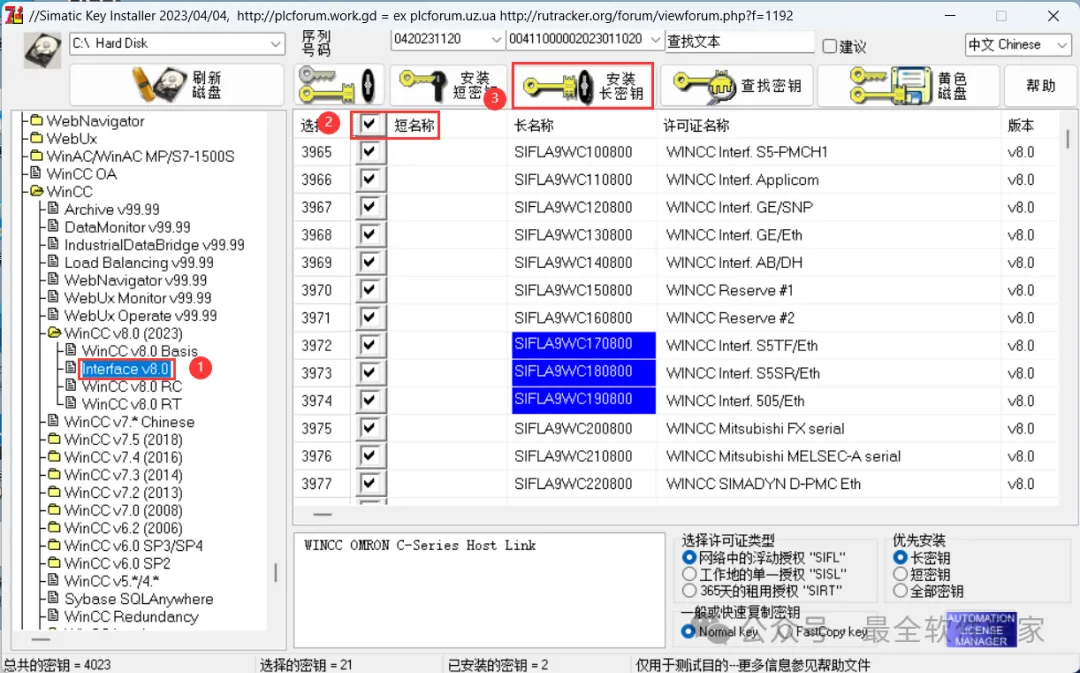The width and height of the screenshot is (1080, 673).
Task: Click the find key button
Action: (x=737, y=85)
